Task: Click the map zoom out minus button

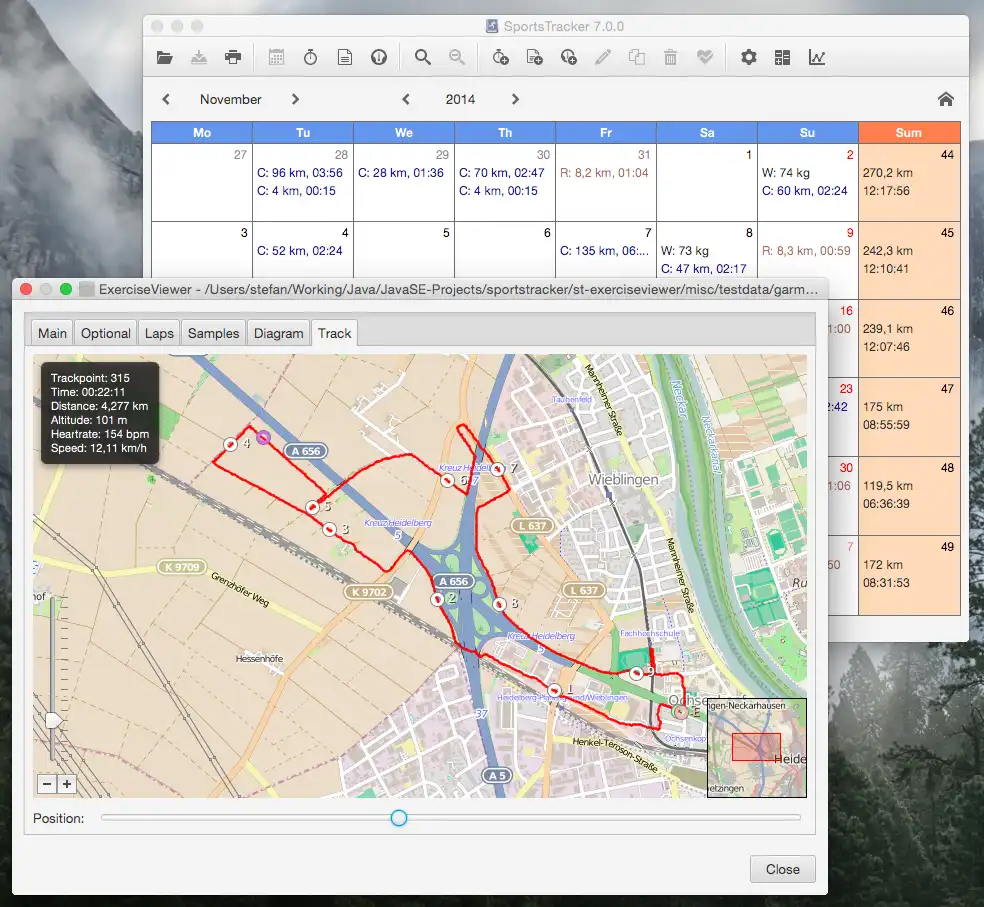Action: 47,784
